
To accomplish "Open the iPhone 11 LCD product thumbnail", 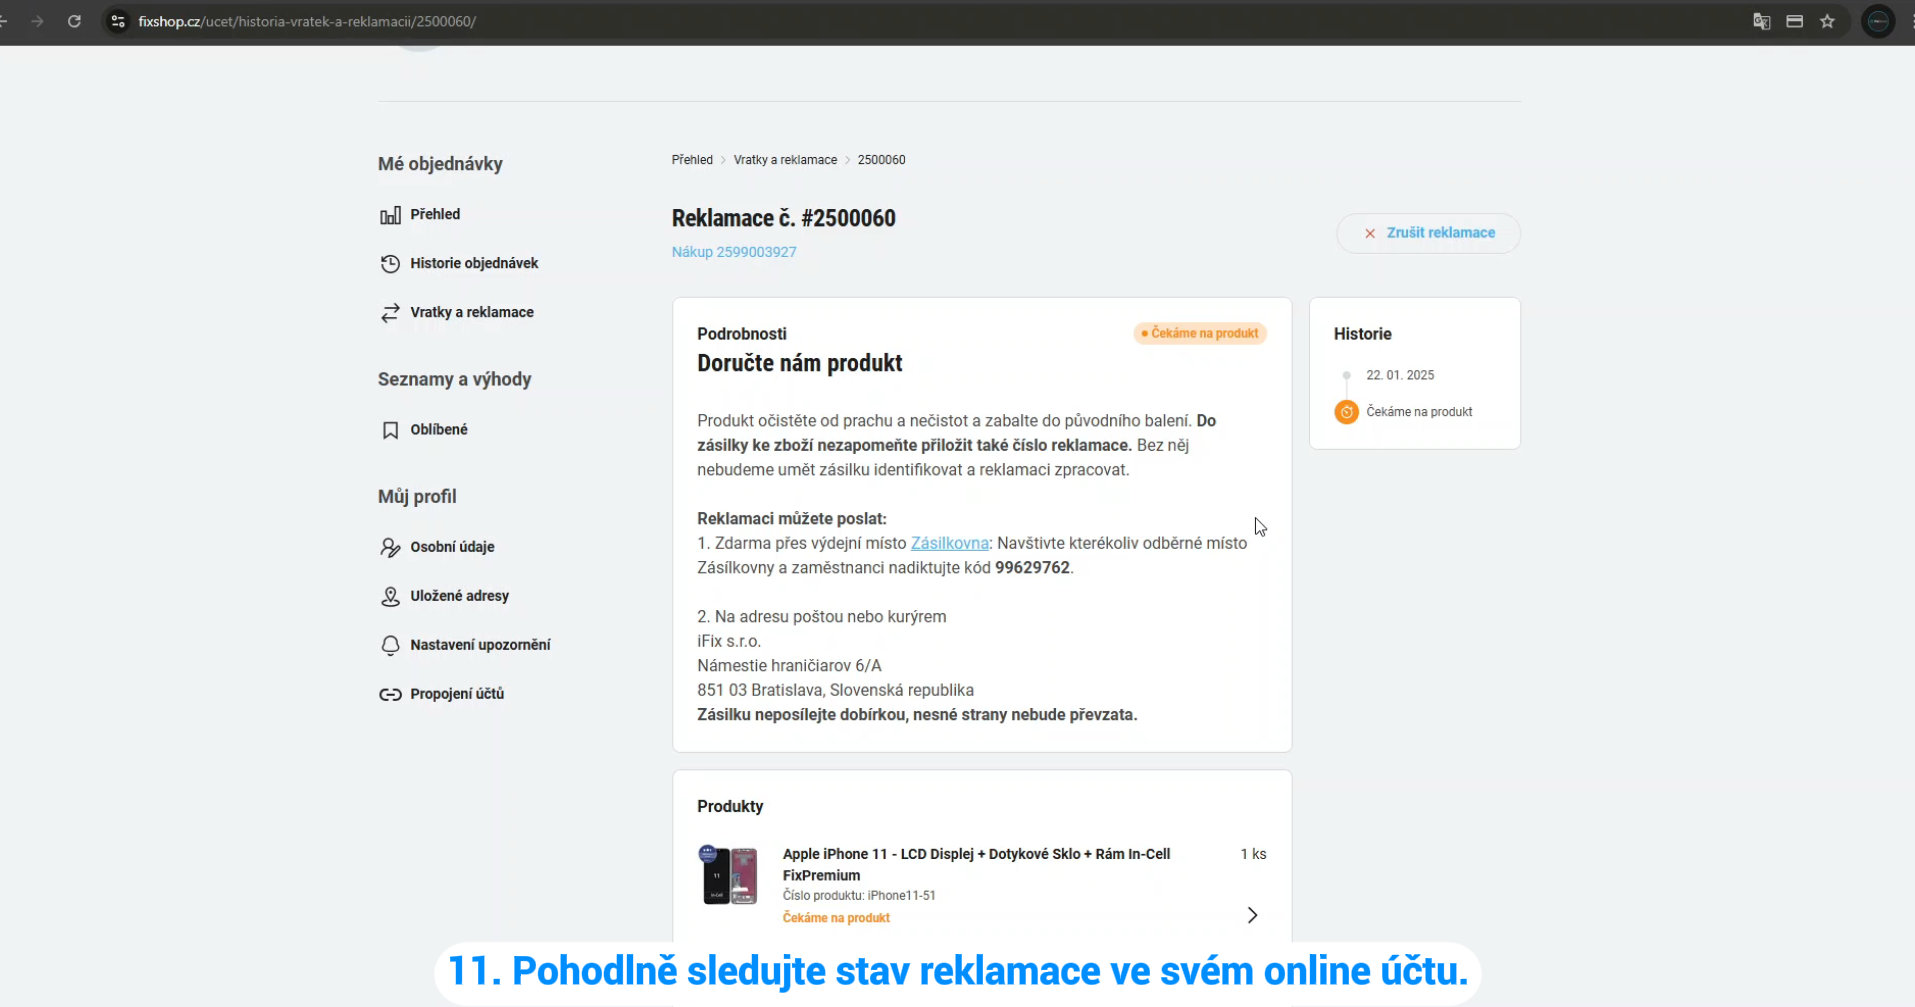I will 730,875.
